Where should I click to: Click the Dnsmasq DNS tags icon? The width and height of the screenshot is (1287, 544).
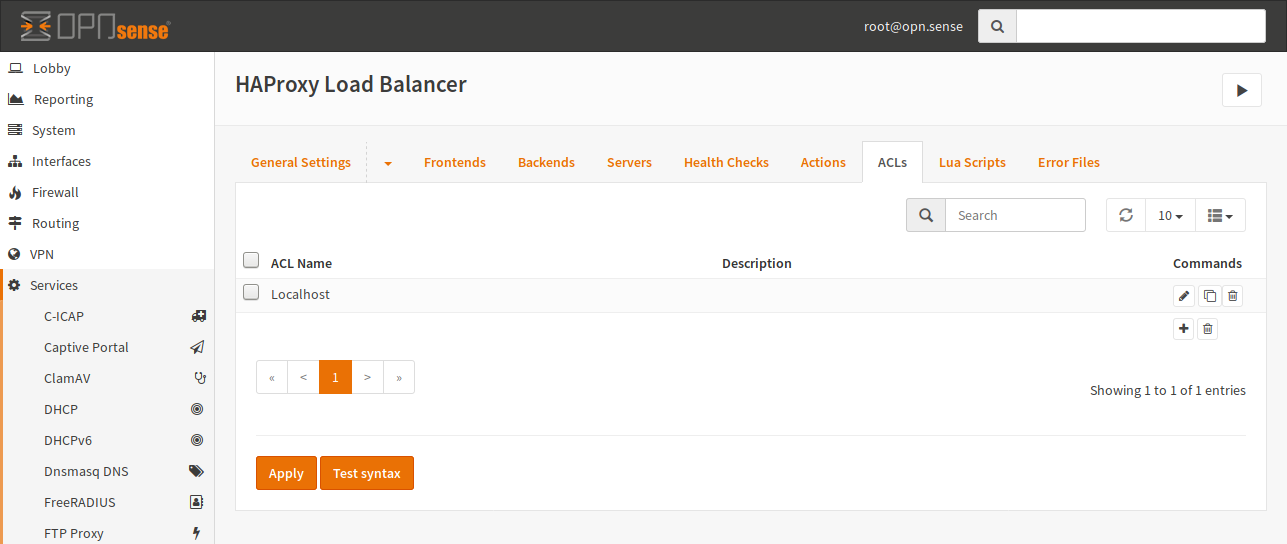(197, 471)
